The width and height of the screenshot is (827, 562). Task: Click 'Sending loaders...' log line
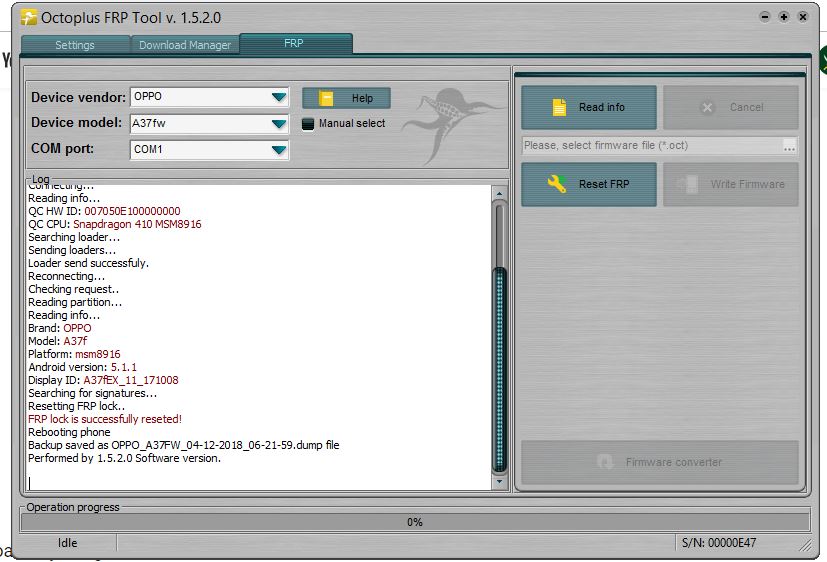(x=72, y=250)
